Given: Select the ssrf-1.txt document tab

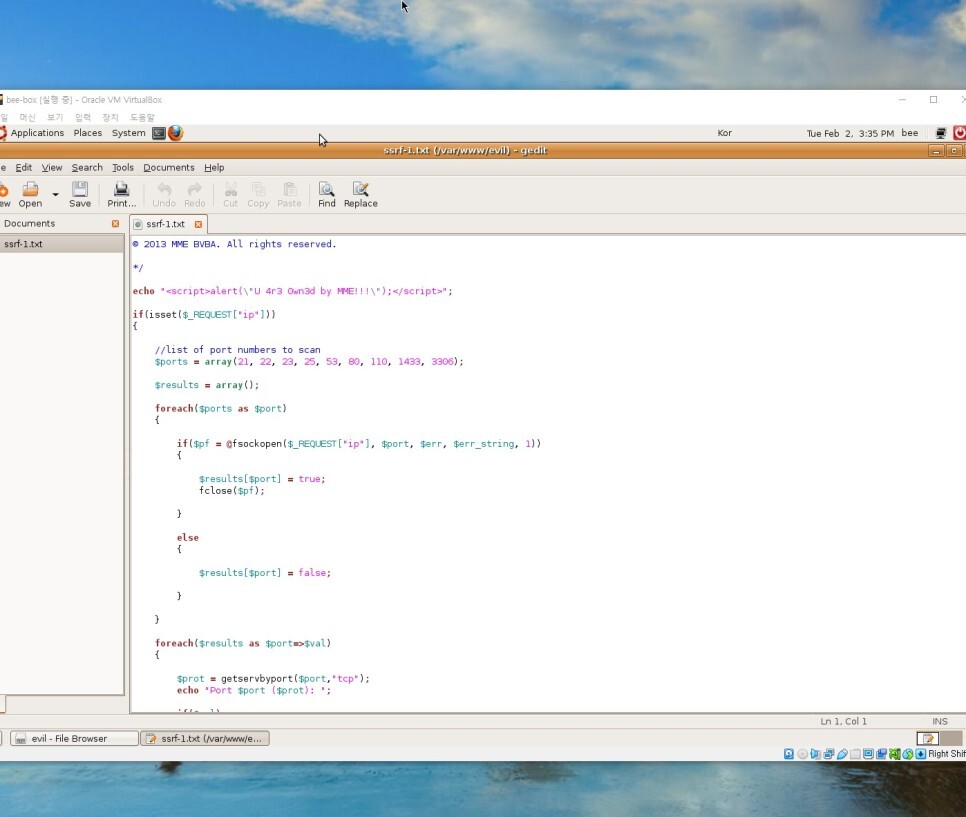Looking at the screenshot, I should (x=166, y=224).
